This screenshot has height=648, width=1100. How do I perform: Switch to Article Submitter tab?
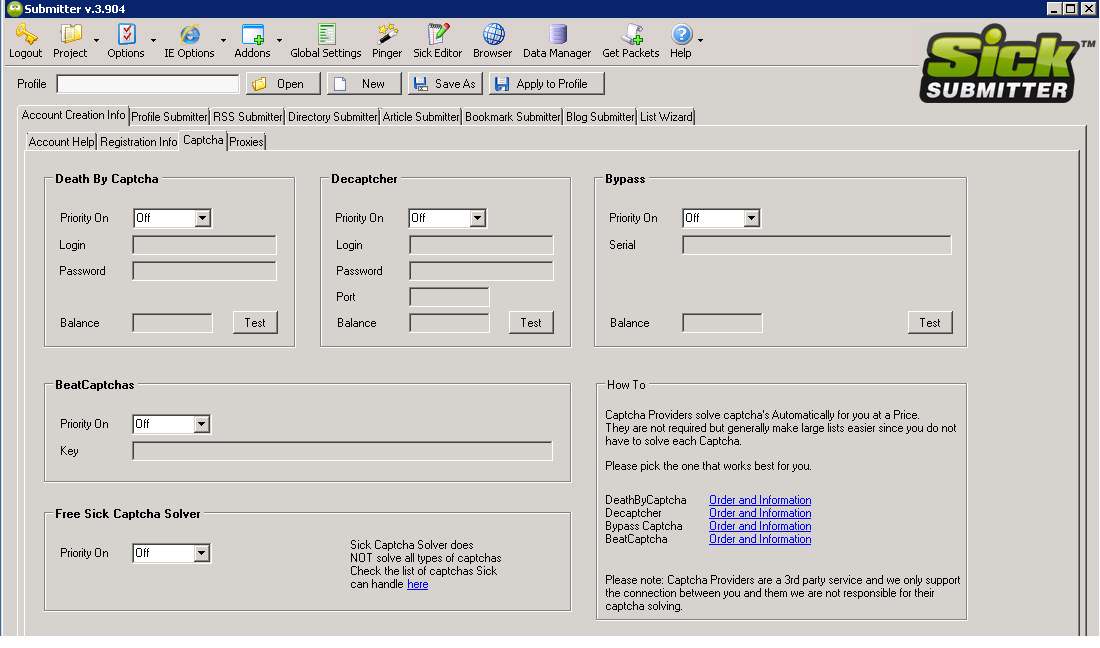point(421,116)
